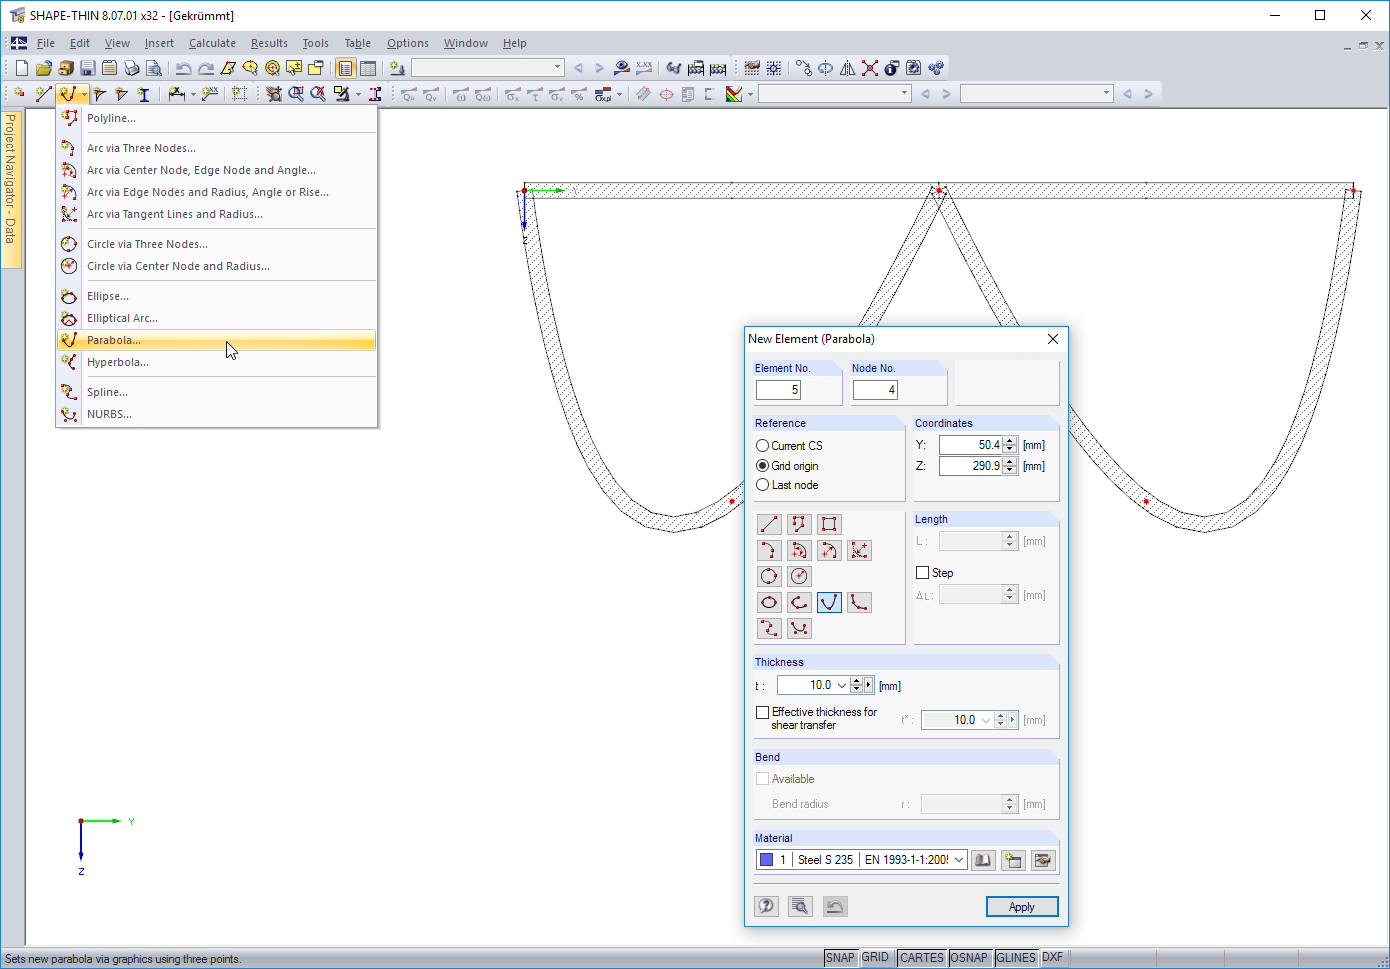Enable the Step checkbox

click(x=922, y=572)
